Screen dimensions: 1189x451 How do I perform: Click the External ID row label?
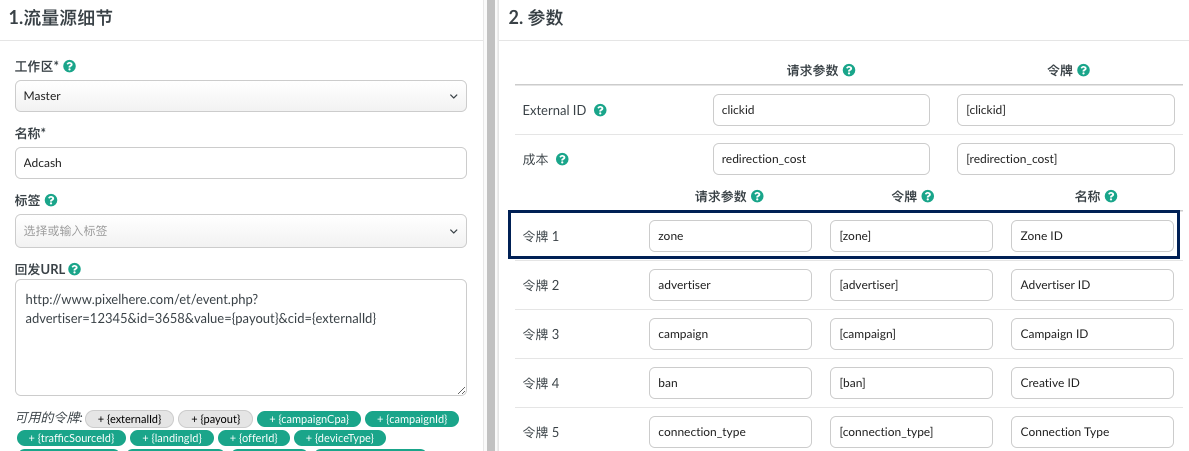tap(555, 110)
